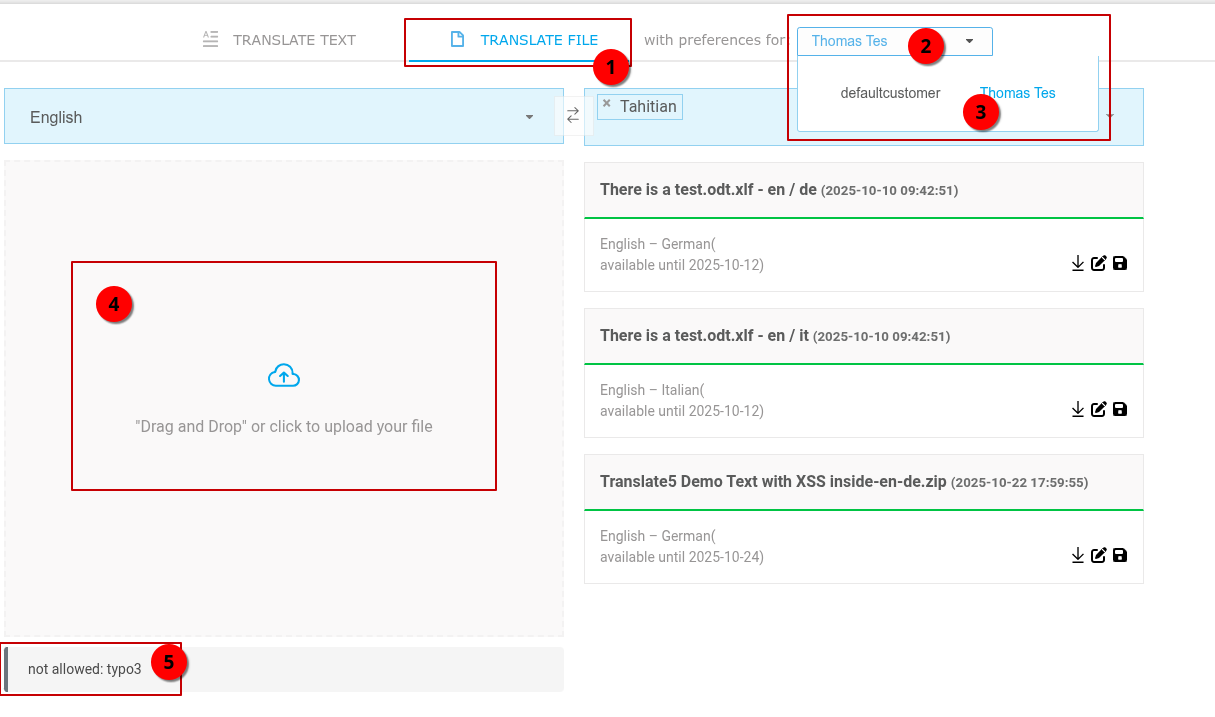
Task: Open editor for English–Italian translation
Action: pyautogui.click(x=1099, y=410)
